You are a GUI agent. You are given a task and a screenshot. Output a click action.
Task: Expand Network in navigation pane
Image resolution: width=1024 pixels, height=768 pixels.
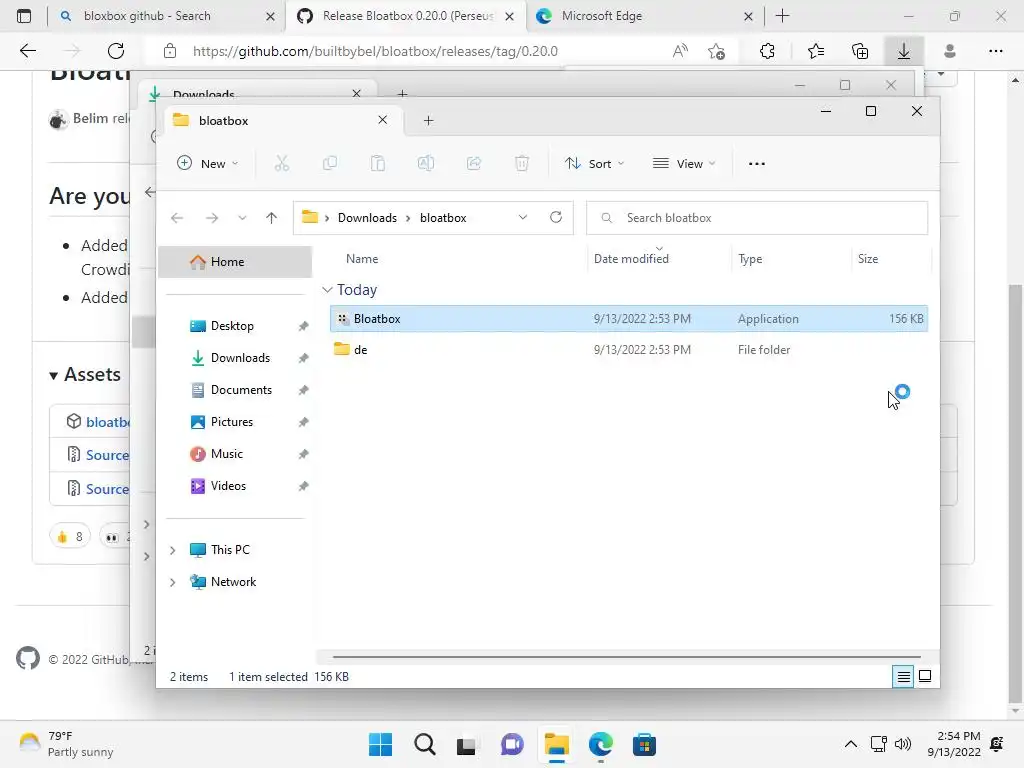point(172,582)
